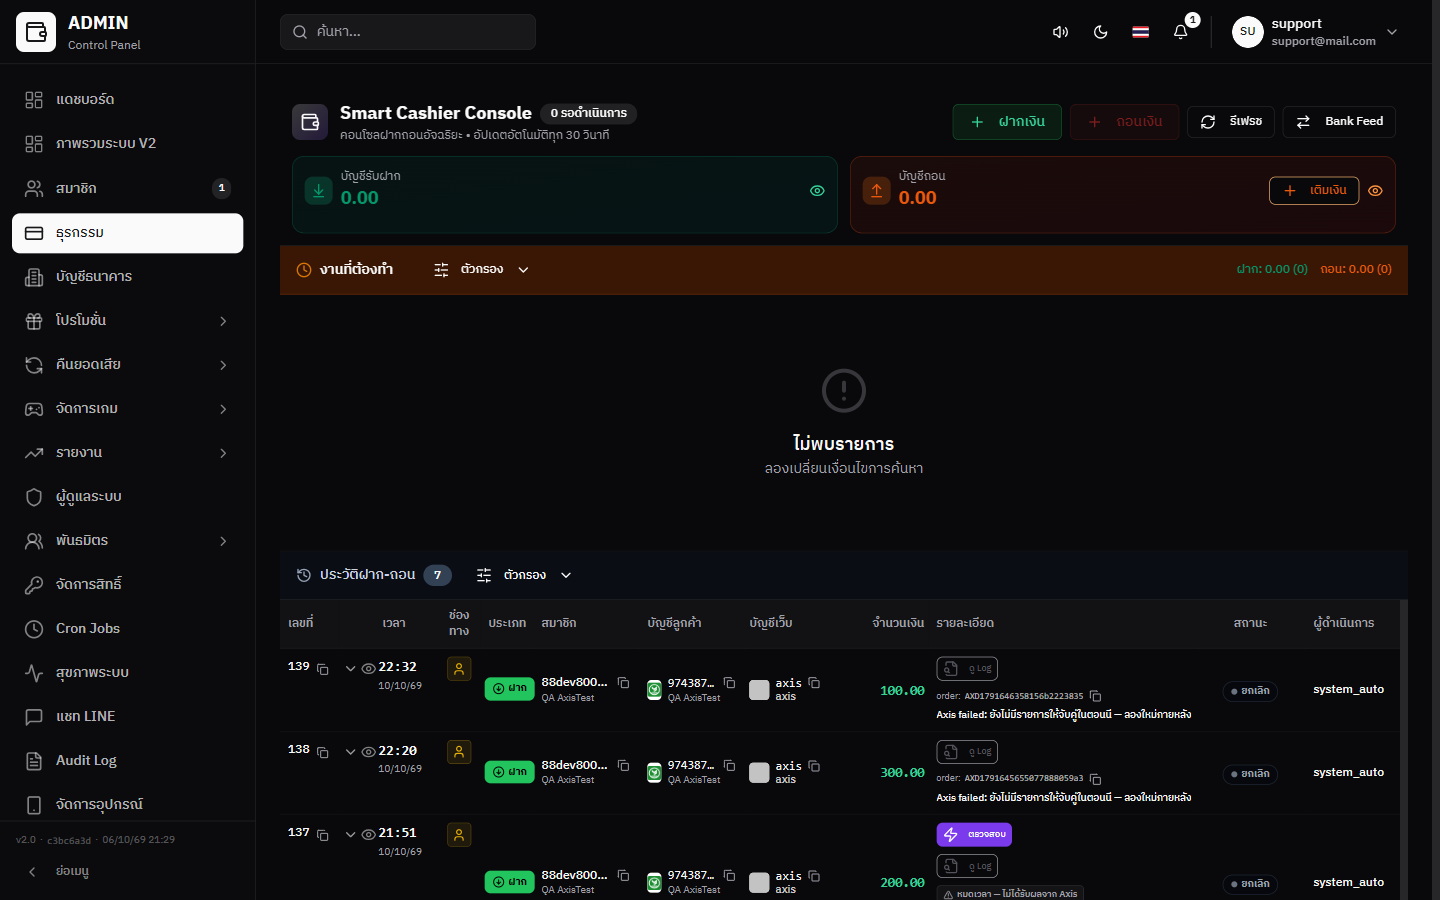The image size is (1440, 900).
Task: Click the Thai flag language icon
Action: pyautogui.click(x=1140, y=32)
